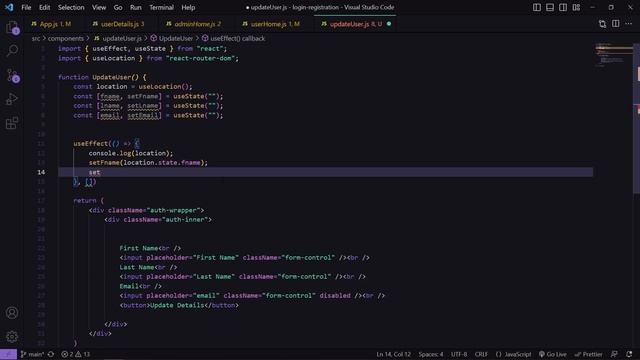This screenshot has height=360, width=640.
Task: Click line number 14 in gutter
Action: [x=41, y=172]
